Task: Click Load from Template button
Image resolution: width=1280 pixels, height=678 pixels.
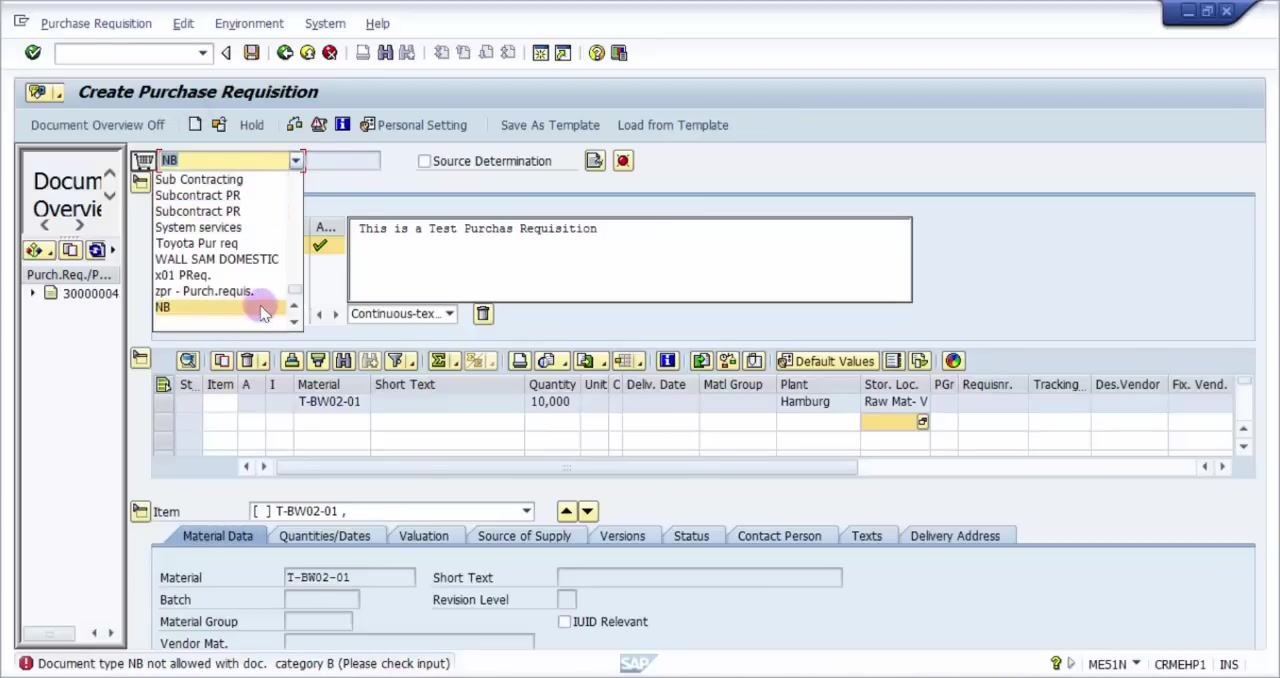Action: pos(673,125)
